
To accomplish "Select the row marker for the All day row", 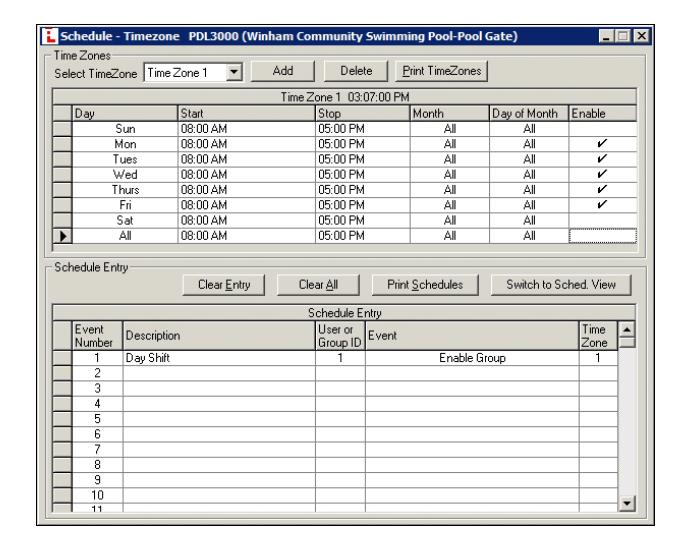I will pyautogui.click(x=62, y=236).
